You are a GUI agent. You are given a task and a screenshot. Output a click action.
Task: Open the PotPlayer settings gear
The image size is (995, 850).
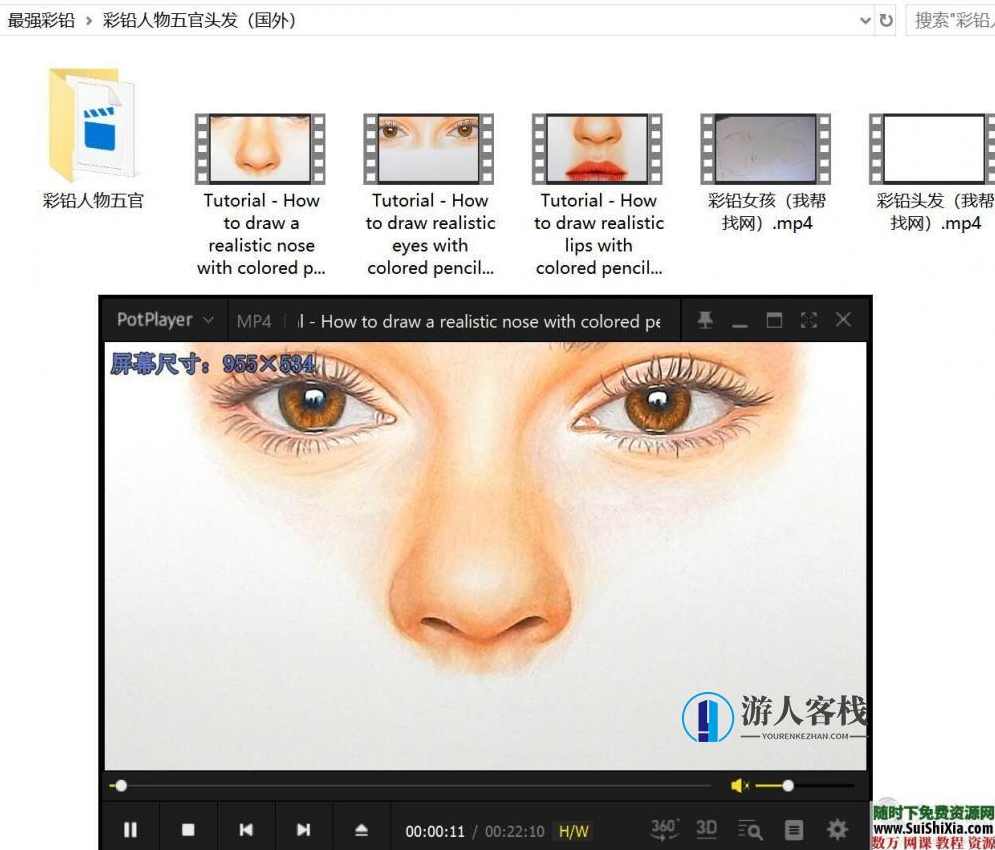(x=837, y=829)
